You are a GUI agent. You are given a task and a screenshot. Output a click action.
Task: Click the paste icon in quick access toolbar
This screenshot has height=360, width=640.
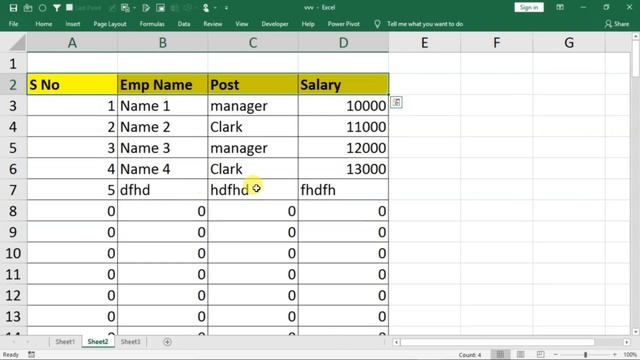click(125, 8)
